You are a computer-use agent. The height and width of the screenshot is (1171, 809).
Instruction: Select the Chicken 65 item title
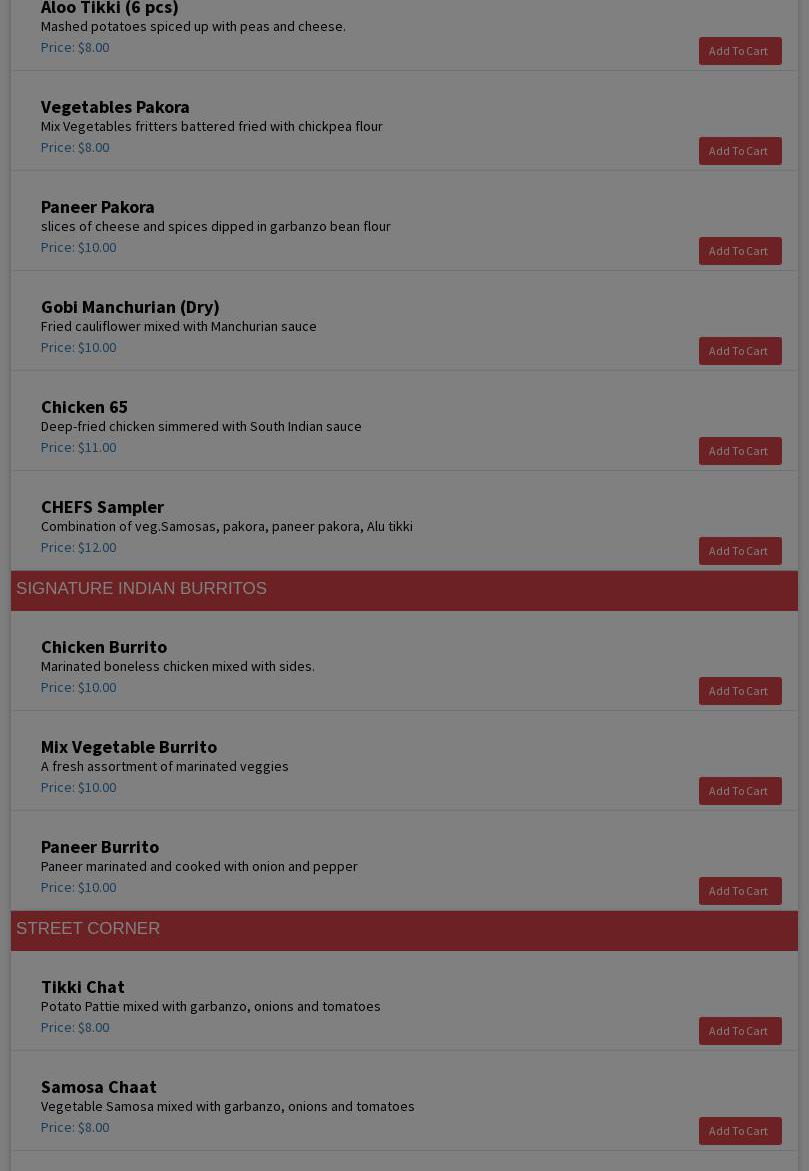click(x=84, y=407)
